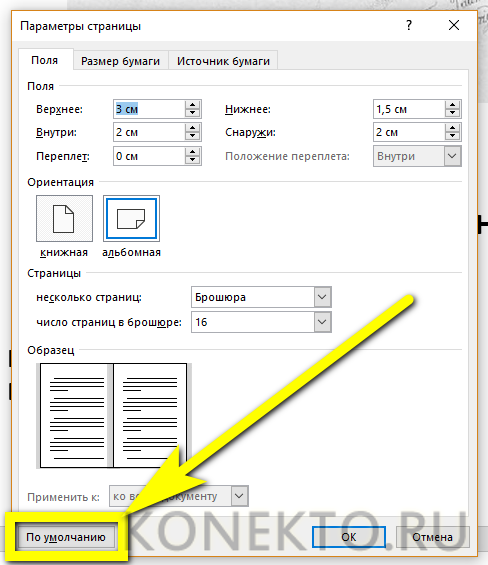Decrease the Нижнее margin with down arrow

452,113
